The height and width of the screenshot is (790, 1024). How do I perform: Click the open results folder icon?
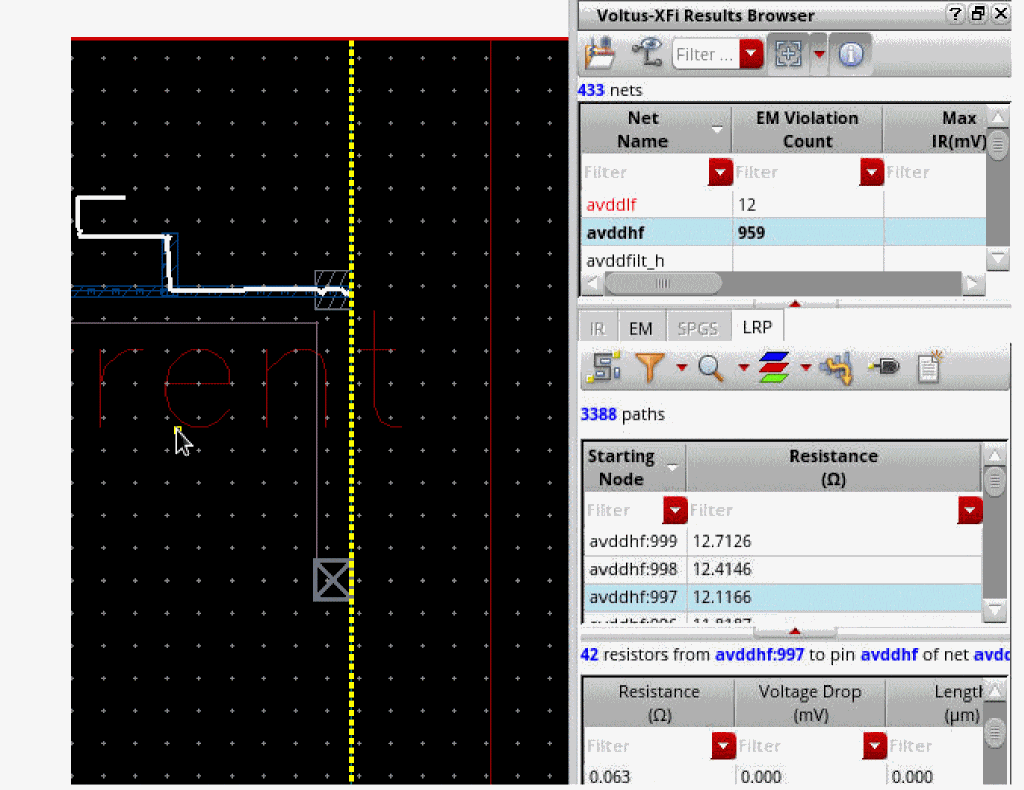600,54
